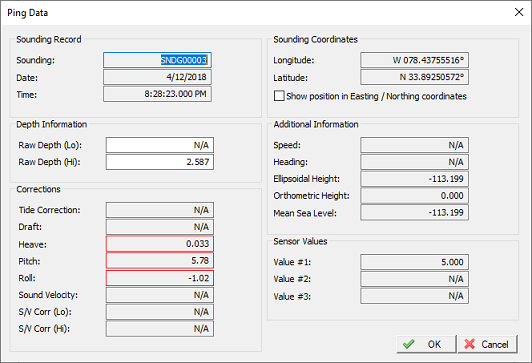The width and height of the screenshot is (532, 363).
Task: Click the Raw Depth (Hi) field 2.587
Action: click(x=160, y=162)
